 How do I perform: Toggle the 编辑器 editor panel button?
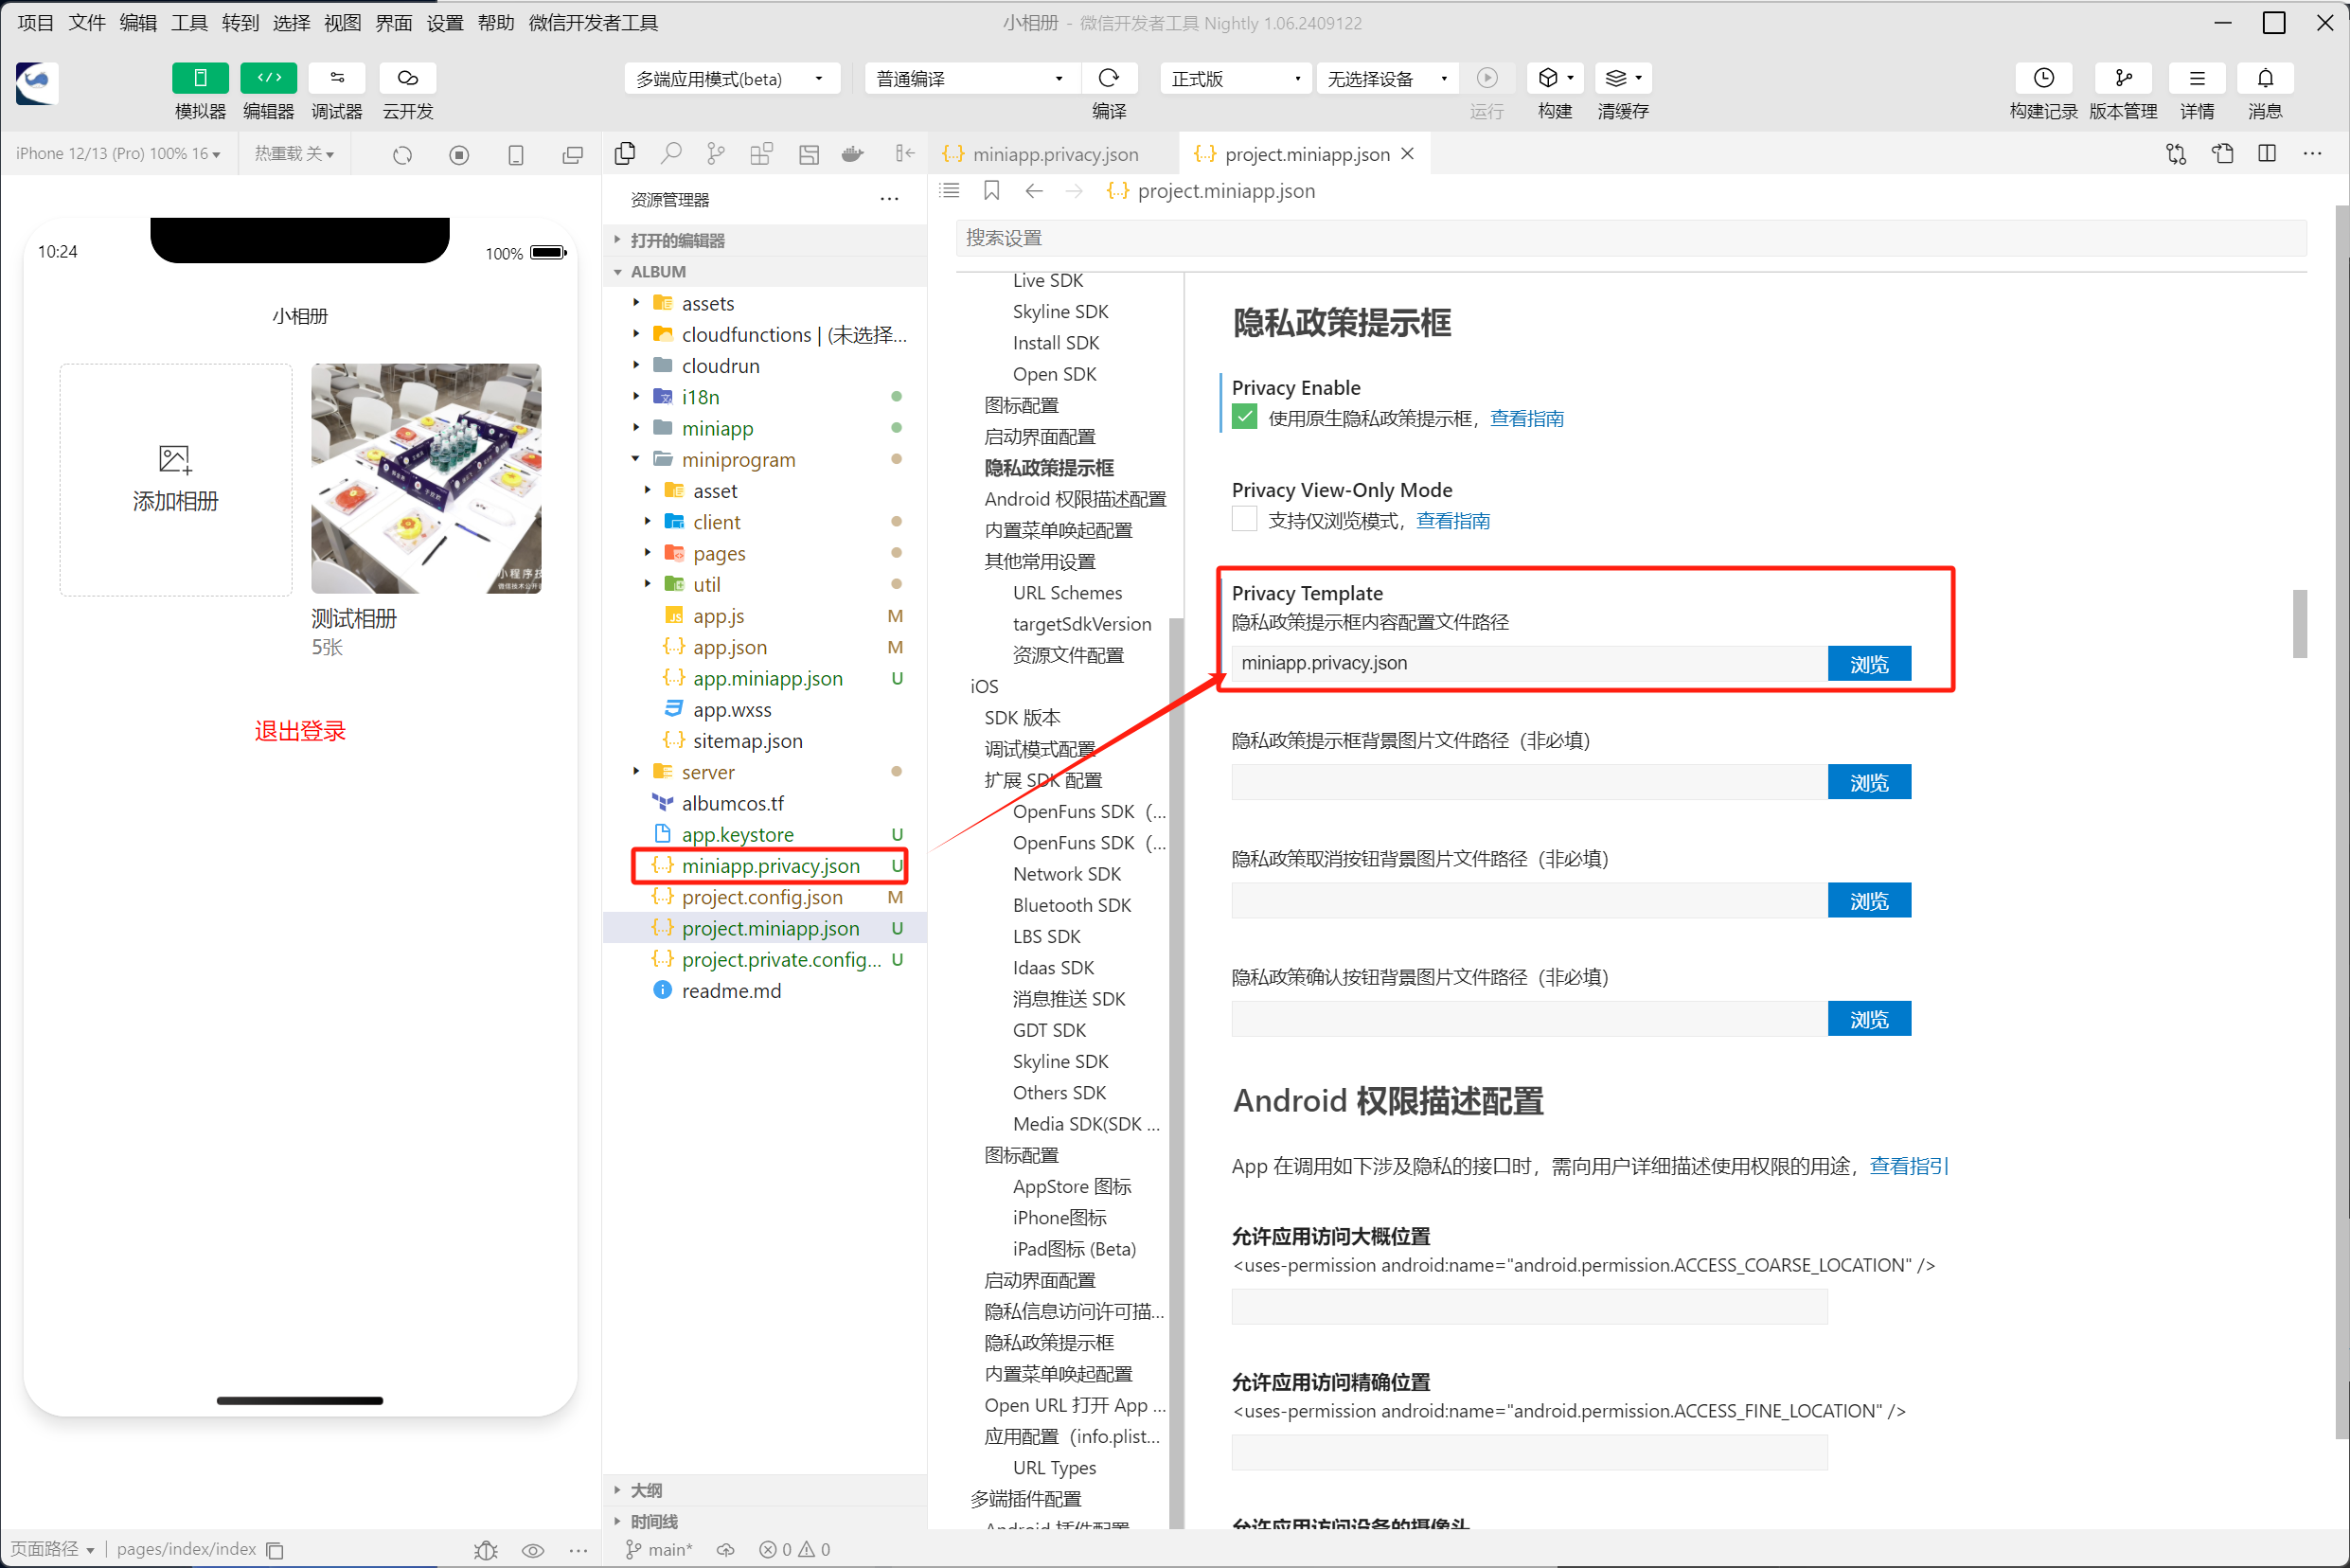pos(268,78)
